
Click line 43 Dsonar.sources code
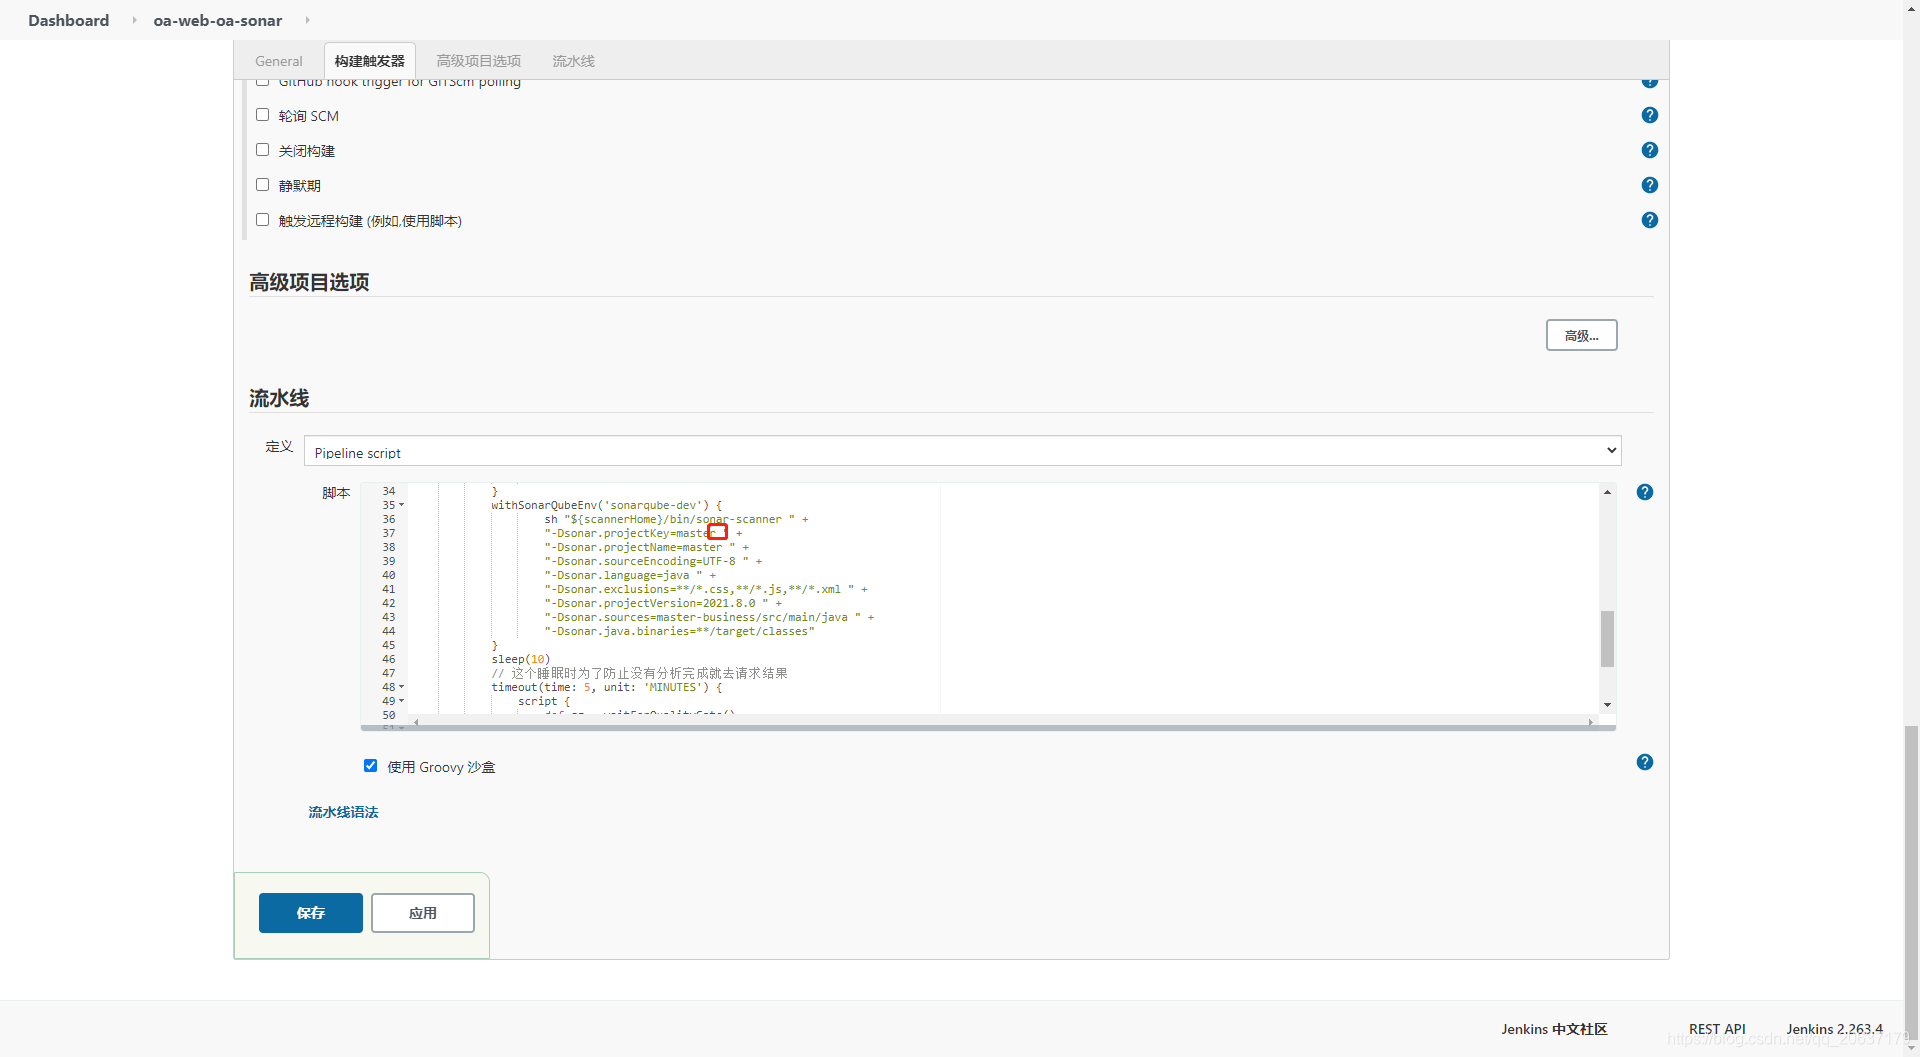tap(709, 617)
